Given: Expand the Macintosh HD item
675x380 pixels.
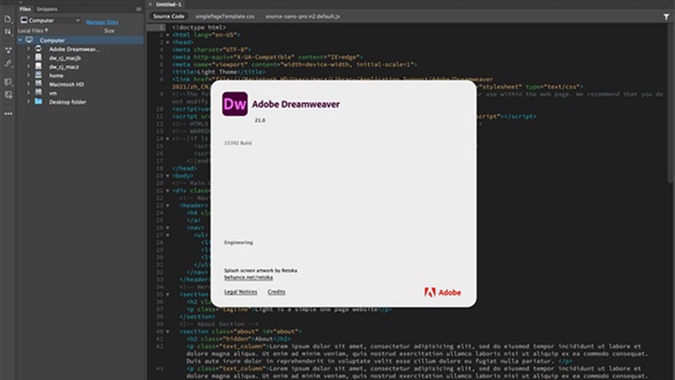Looking at the screenshot, I should click(28, 84).
